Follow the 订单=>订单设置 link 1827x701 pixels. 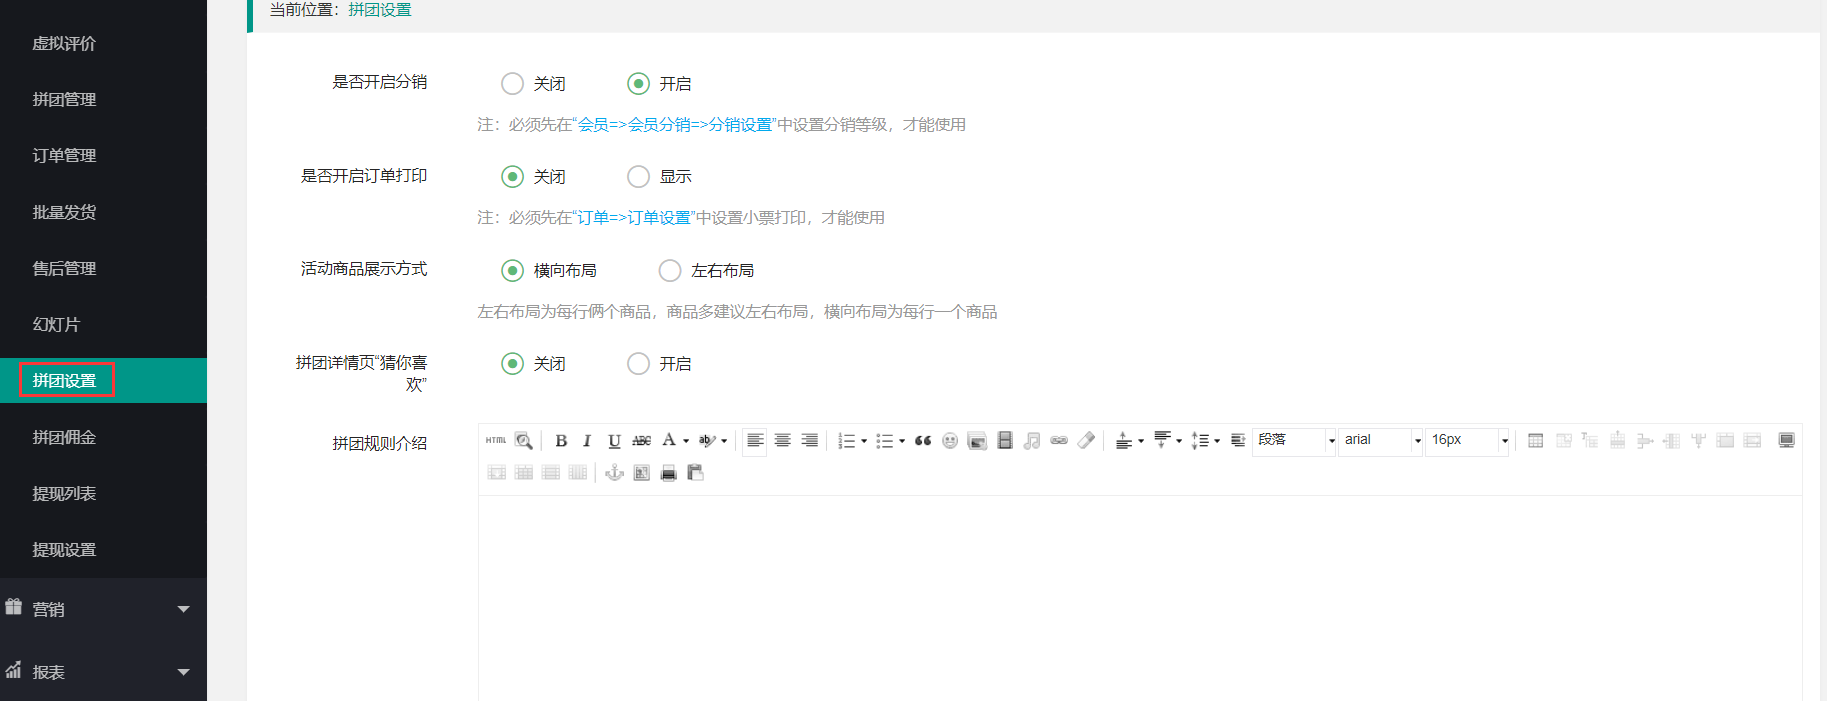634,218
